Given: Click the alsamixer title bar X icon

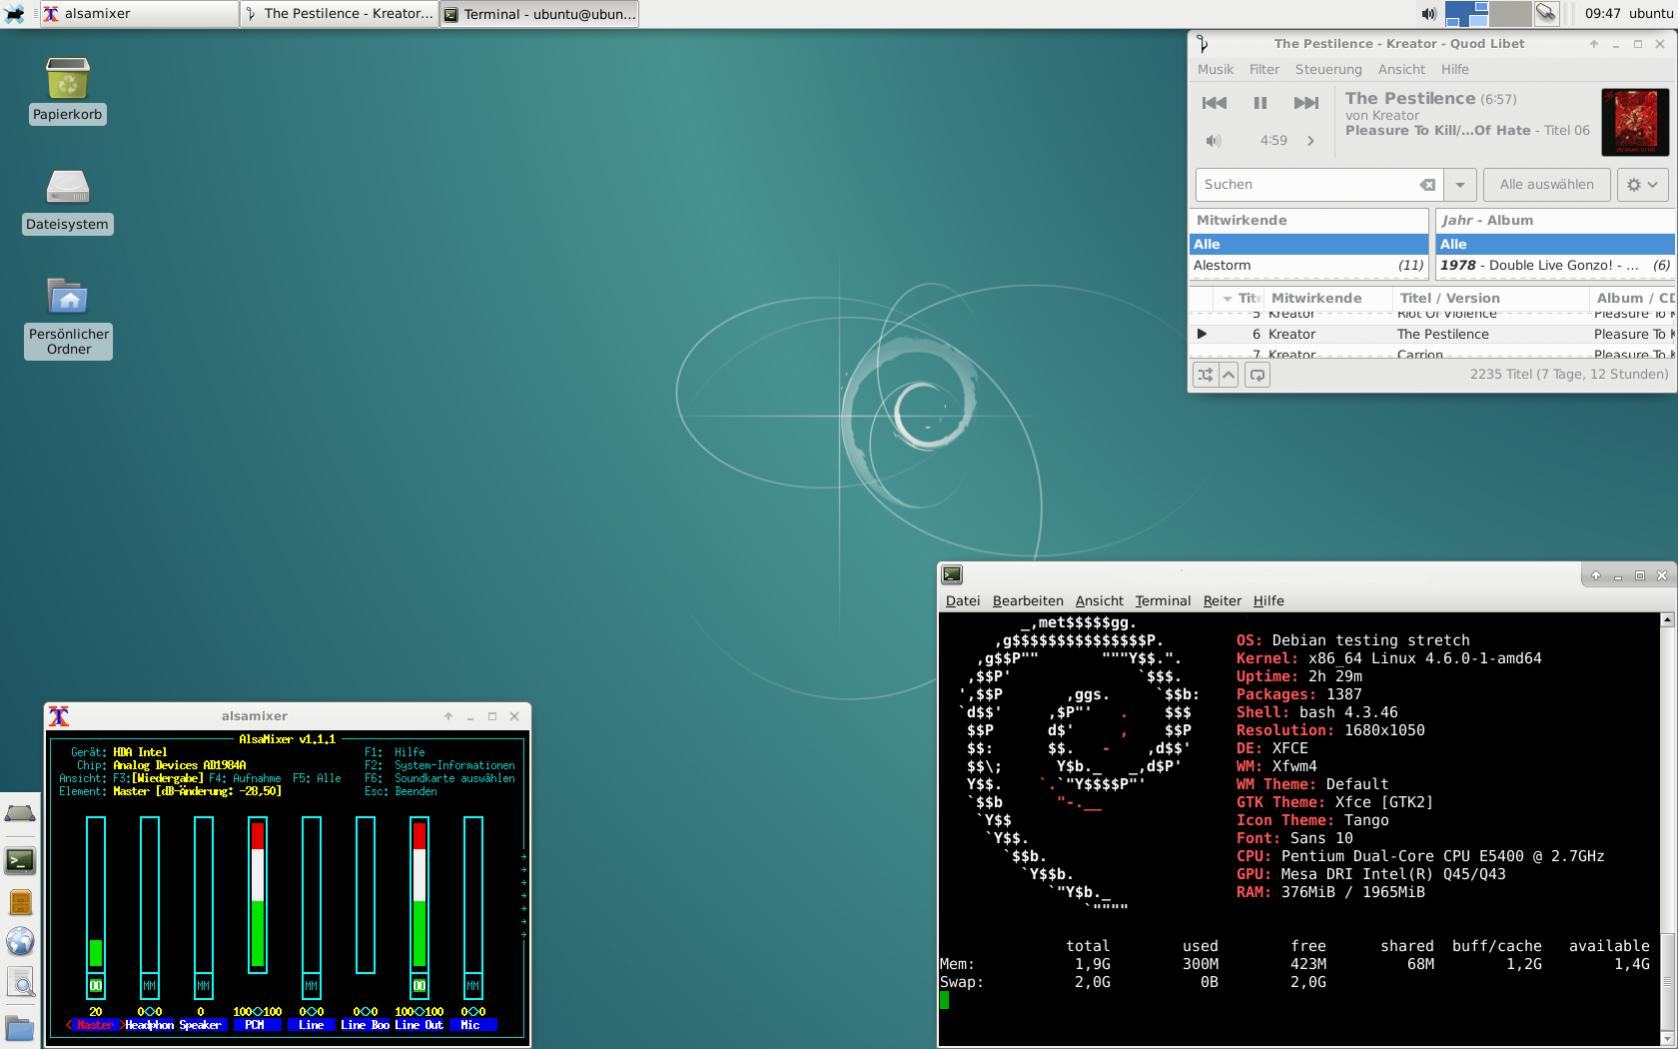Looking at the screenshot, I should 59,716.
